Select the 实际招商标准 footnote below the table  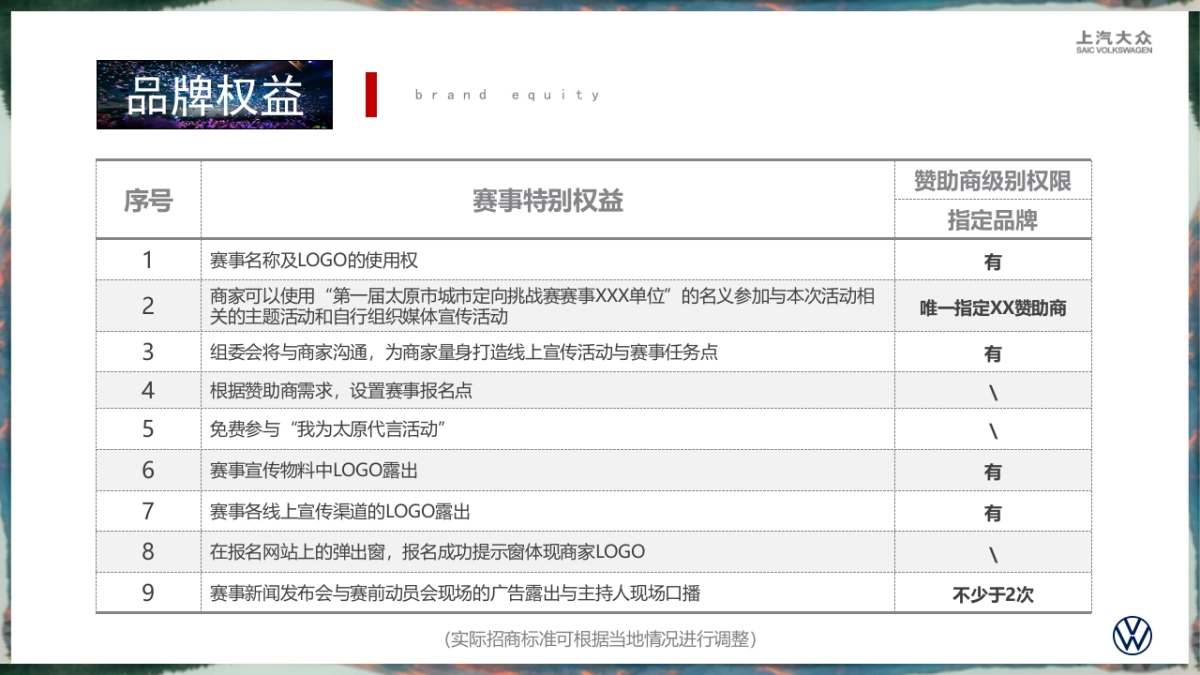point(599,639)
